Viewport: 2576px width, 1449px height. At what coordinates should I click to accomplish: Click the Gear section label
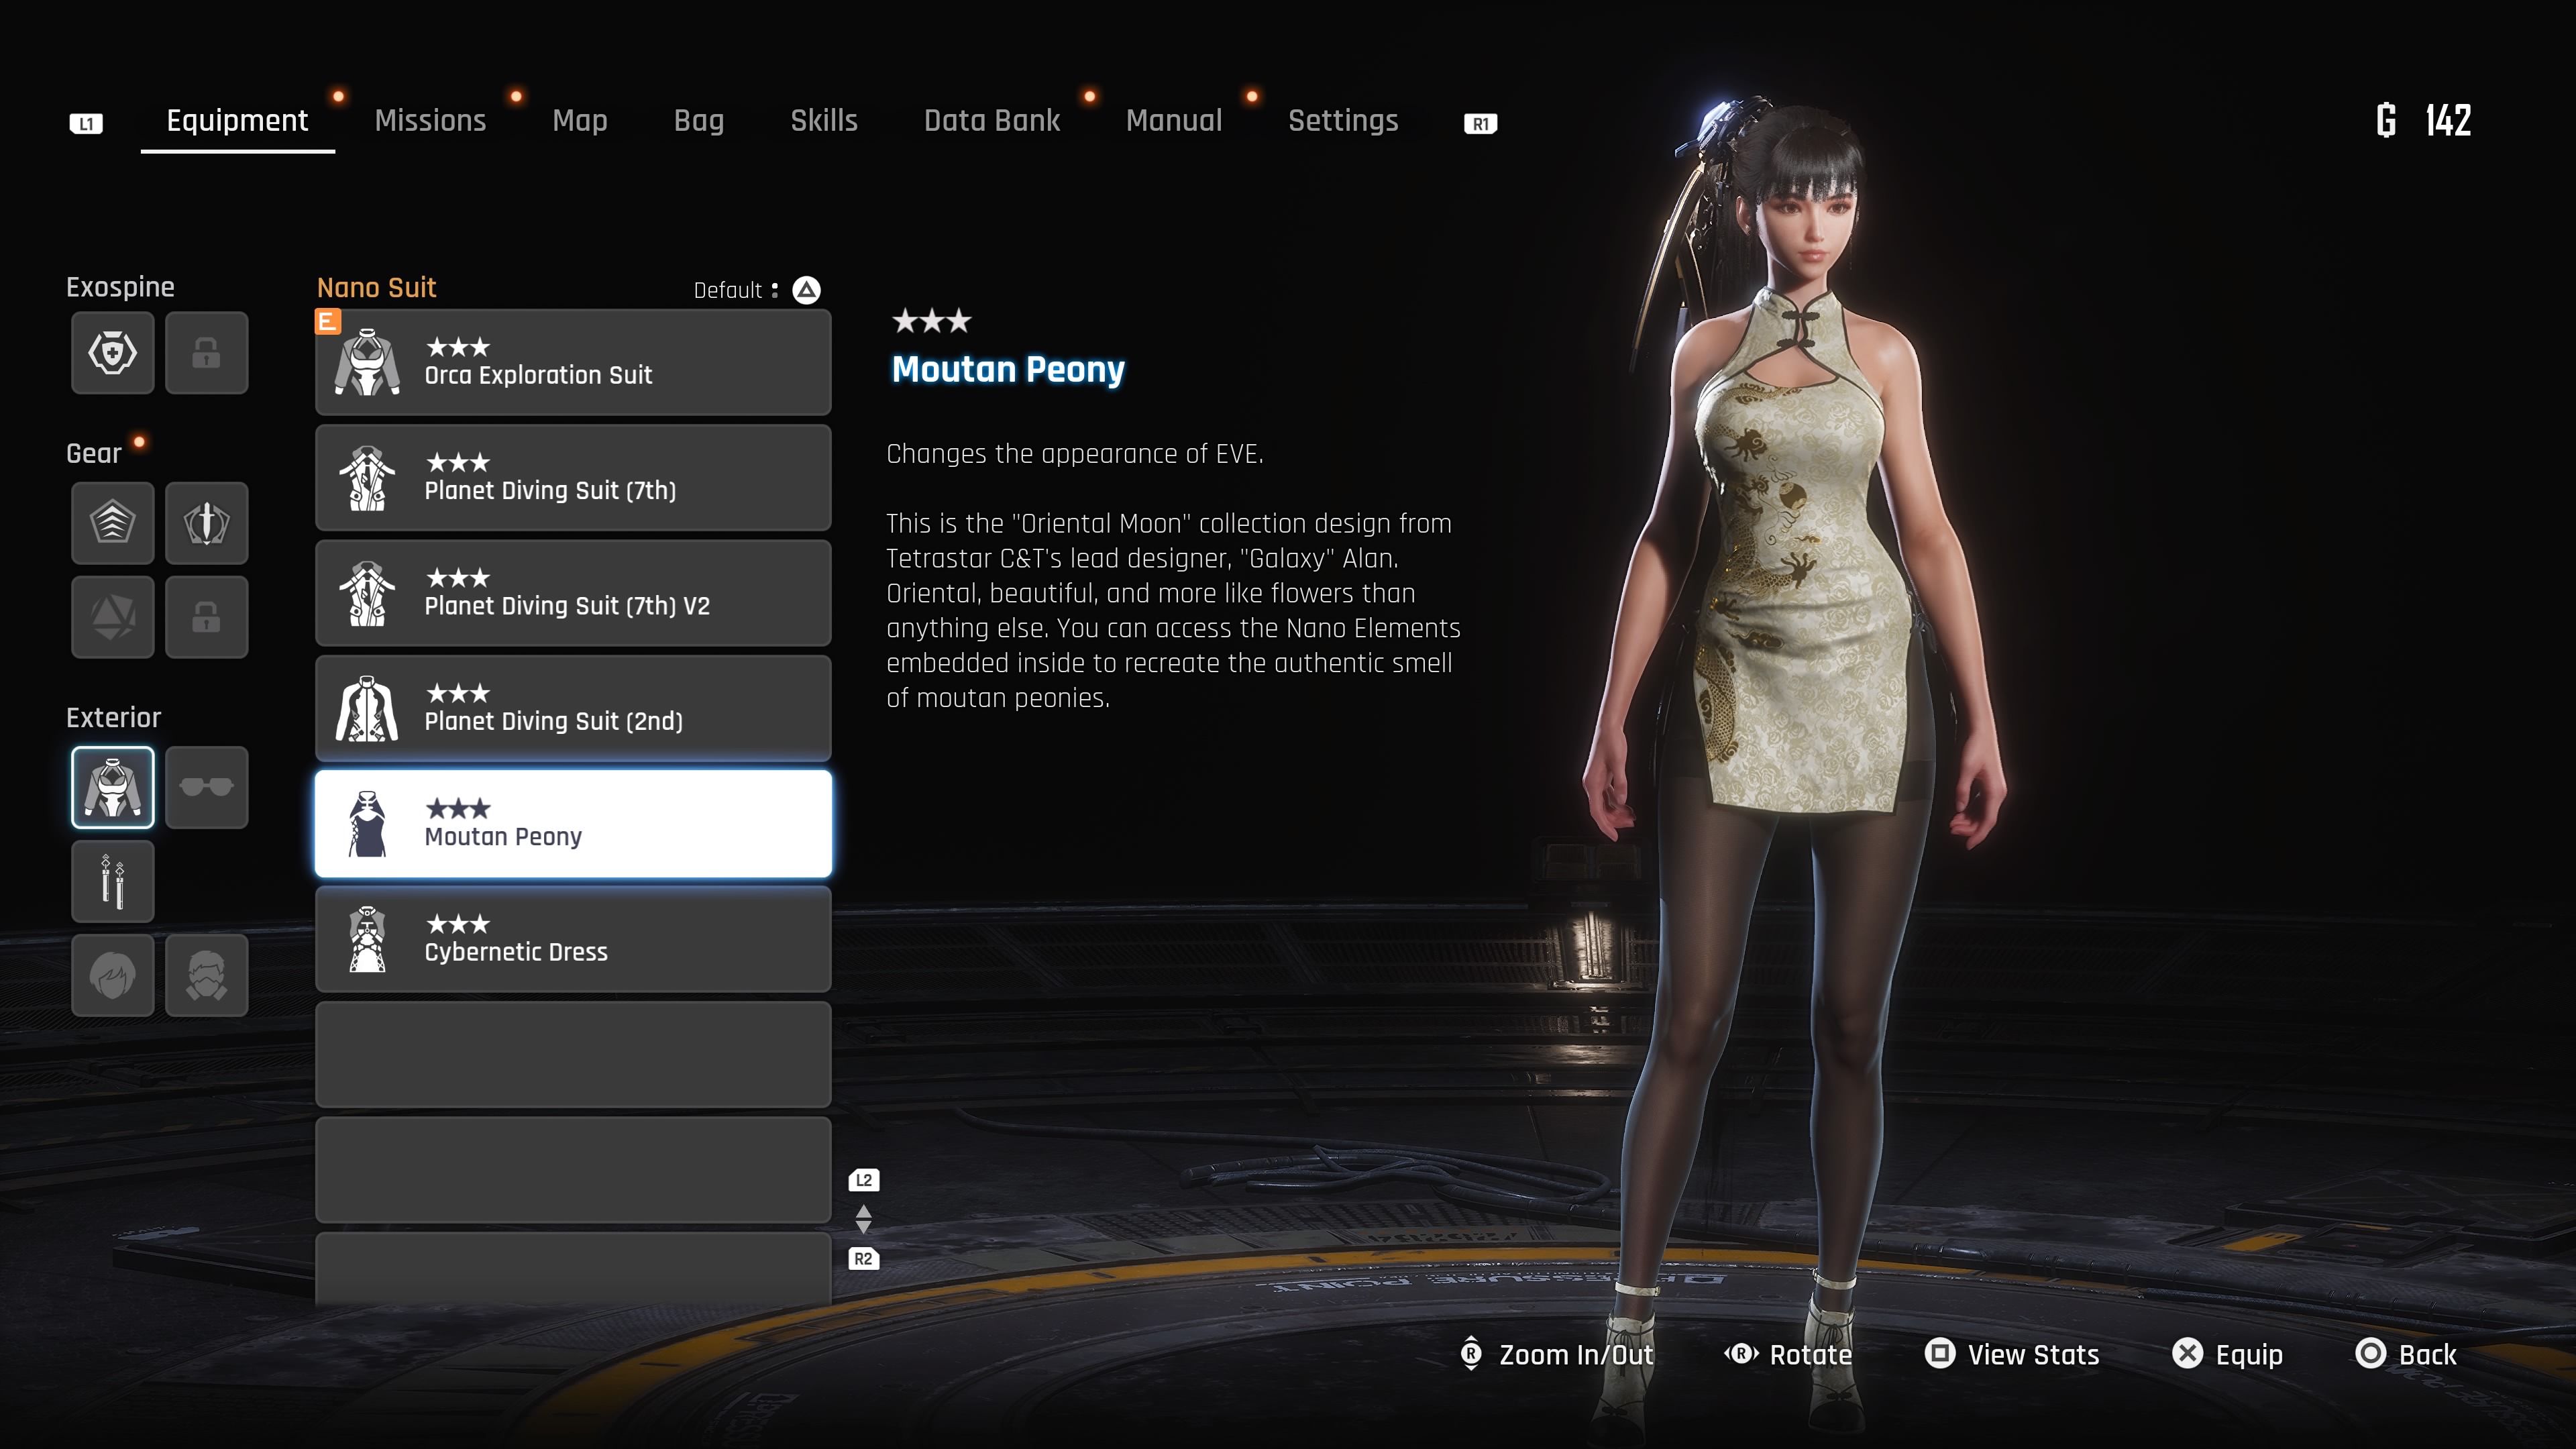94,453
